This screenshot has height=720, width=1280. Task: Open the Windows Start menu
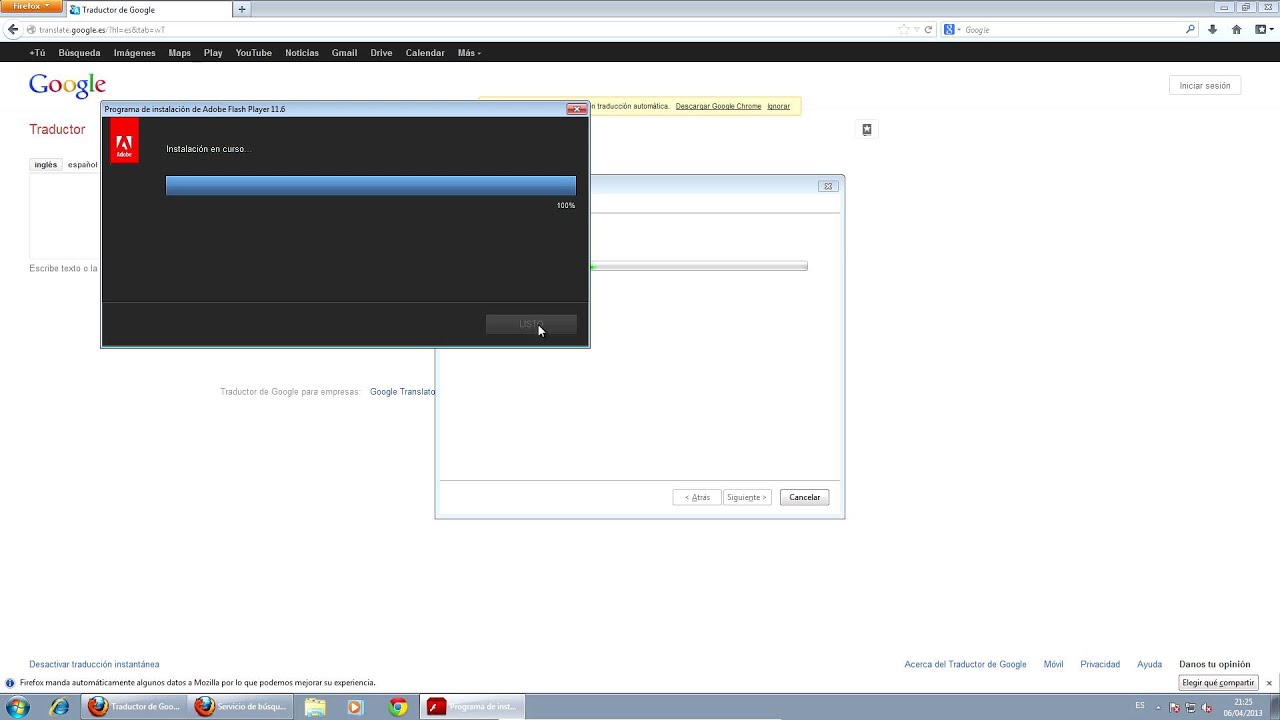pyautogui.click(x=18, y=707)
